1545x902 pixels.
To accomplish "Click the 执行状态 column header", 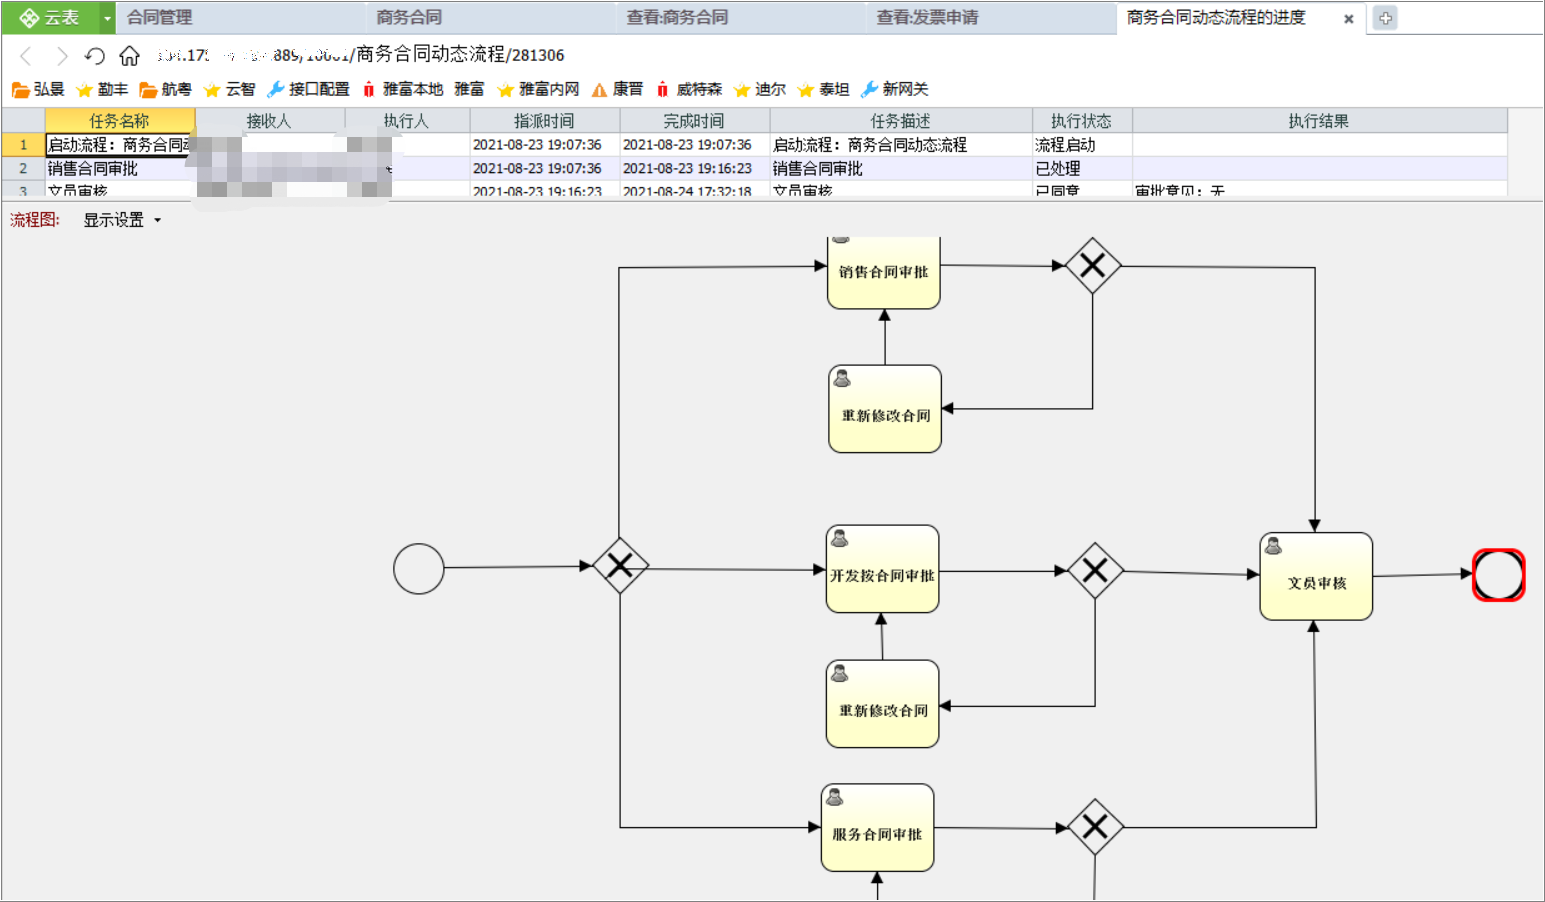I will [1081, 120].
